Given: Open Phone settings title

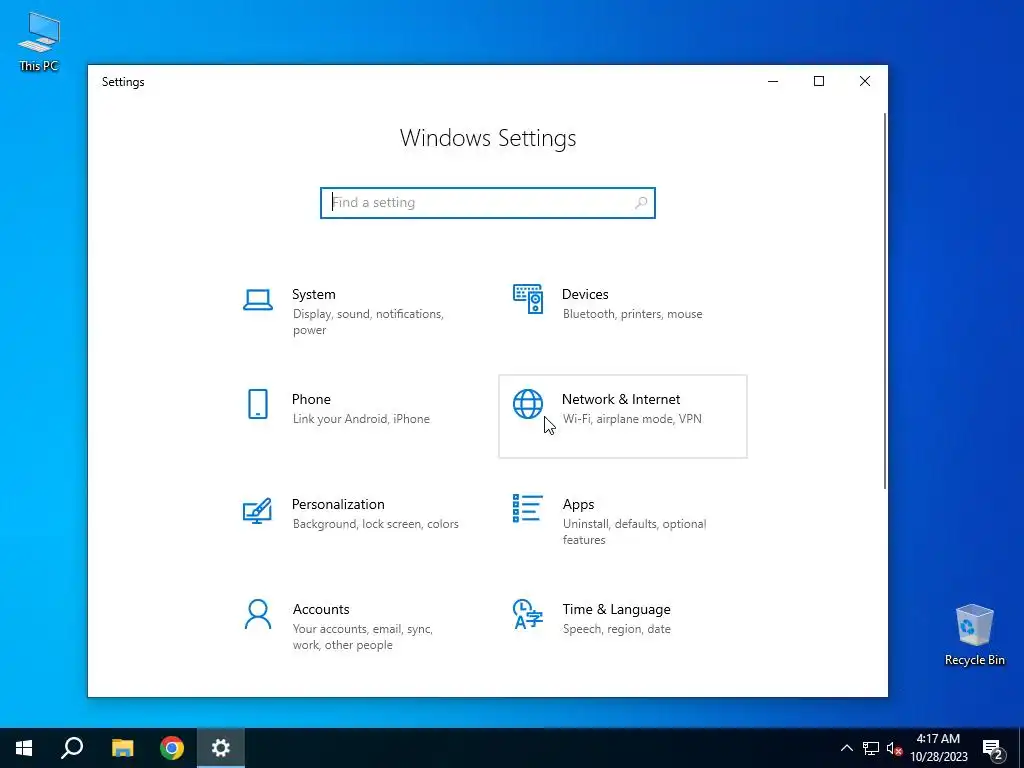Looking at the screenshot, I should tap(311, 399).
